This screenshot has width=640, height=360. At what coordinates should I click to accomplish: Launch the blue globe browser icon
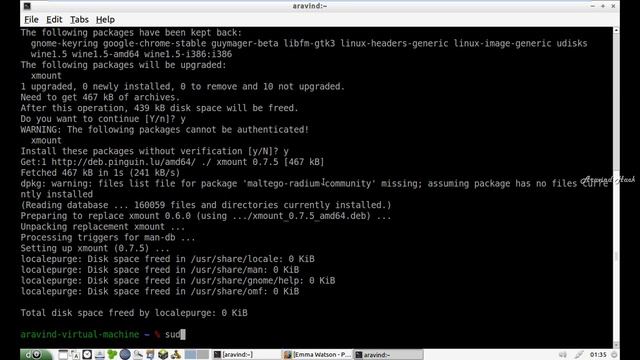tap(125, 354)
